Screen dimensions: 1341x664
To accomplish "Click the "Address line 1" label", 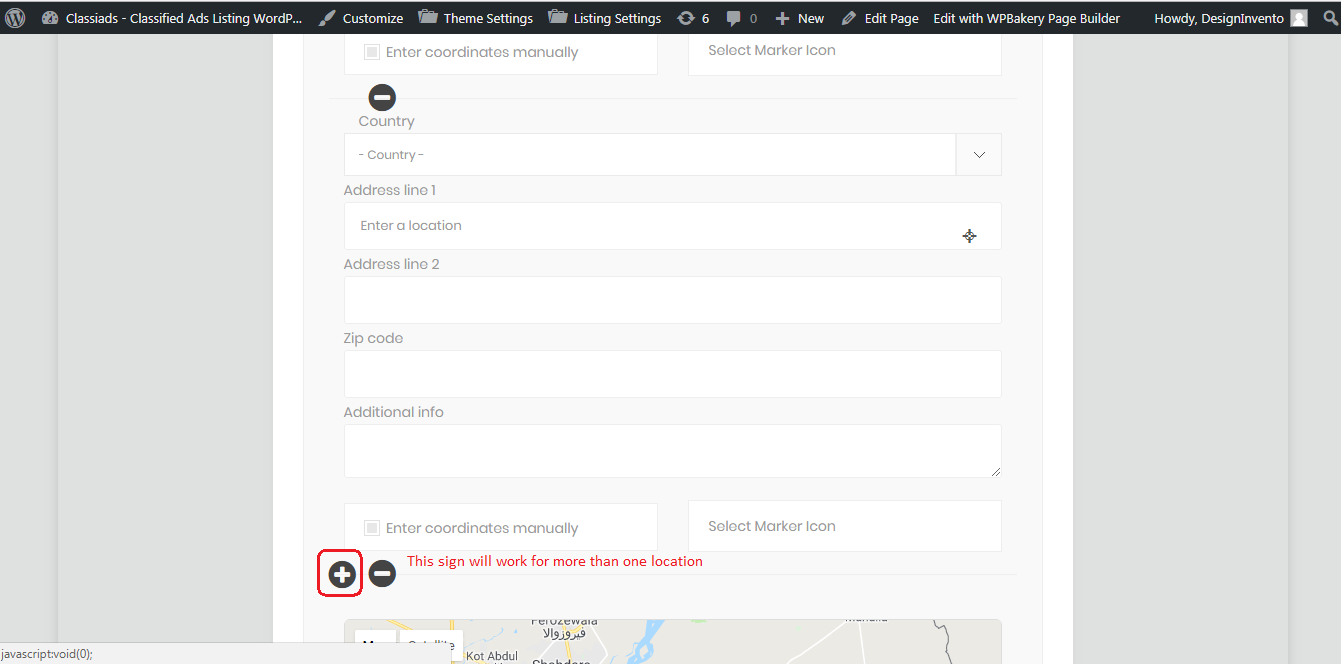I will pyautogui.click(x=390, y=190).
